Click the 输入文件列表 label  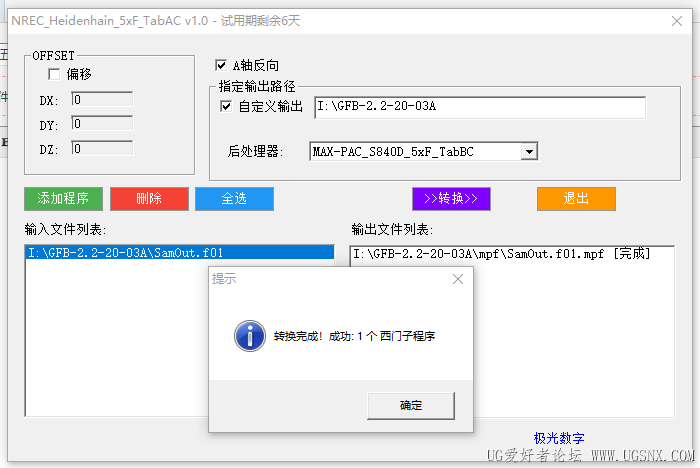65,230
